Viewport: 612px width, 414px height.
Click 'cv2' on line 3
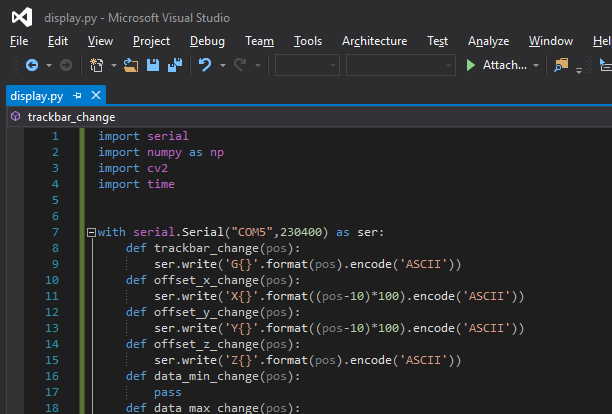pos(158,168)
